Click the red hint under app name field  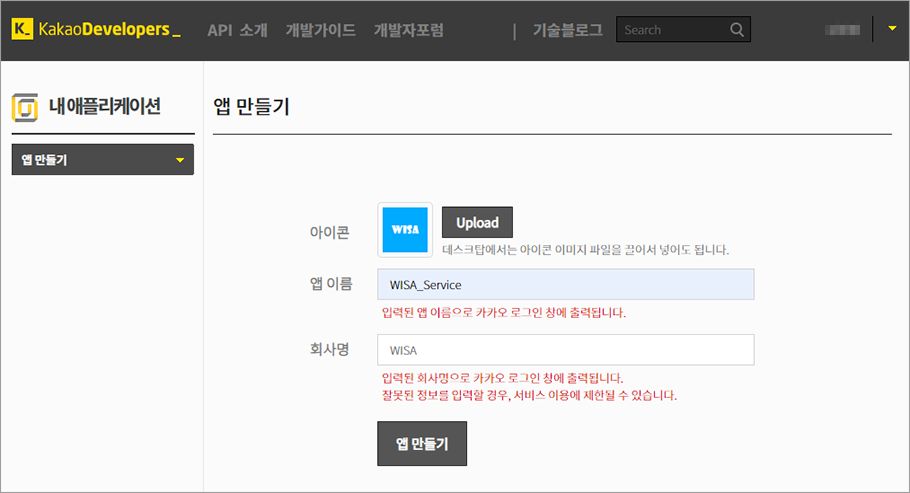point(504,312)
